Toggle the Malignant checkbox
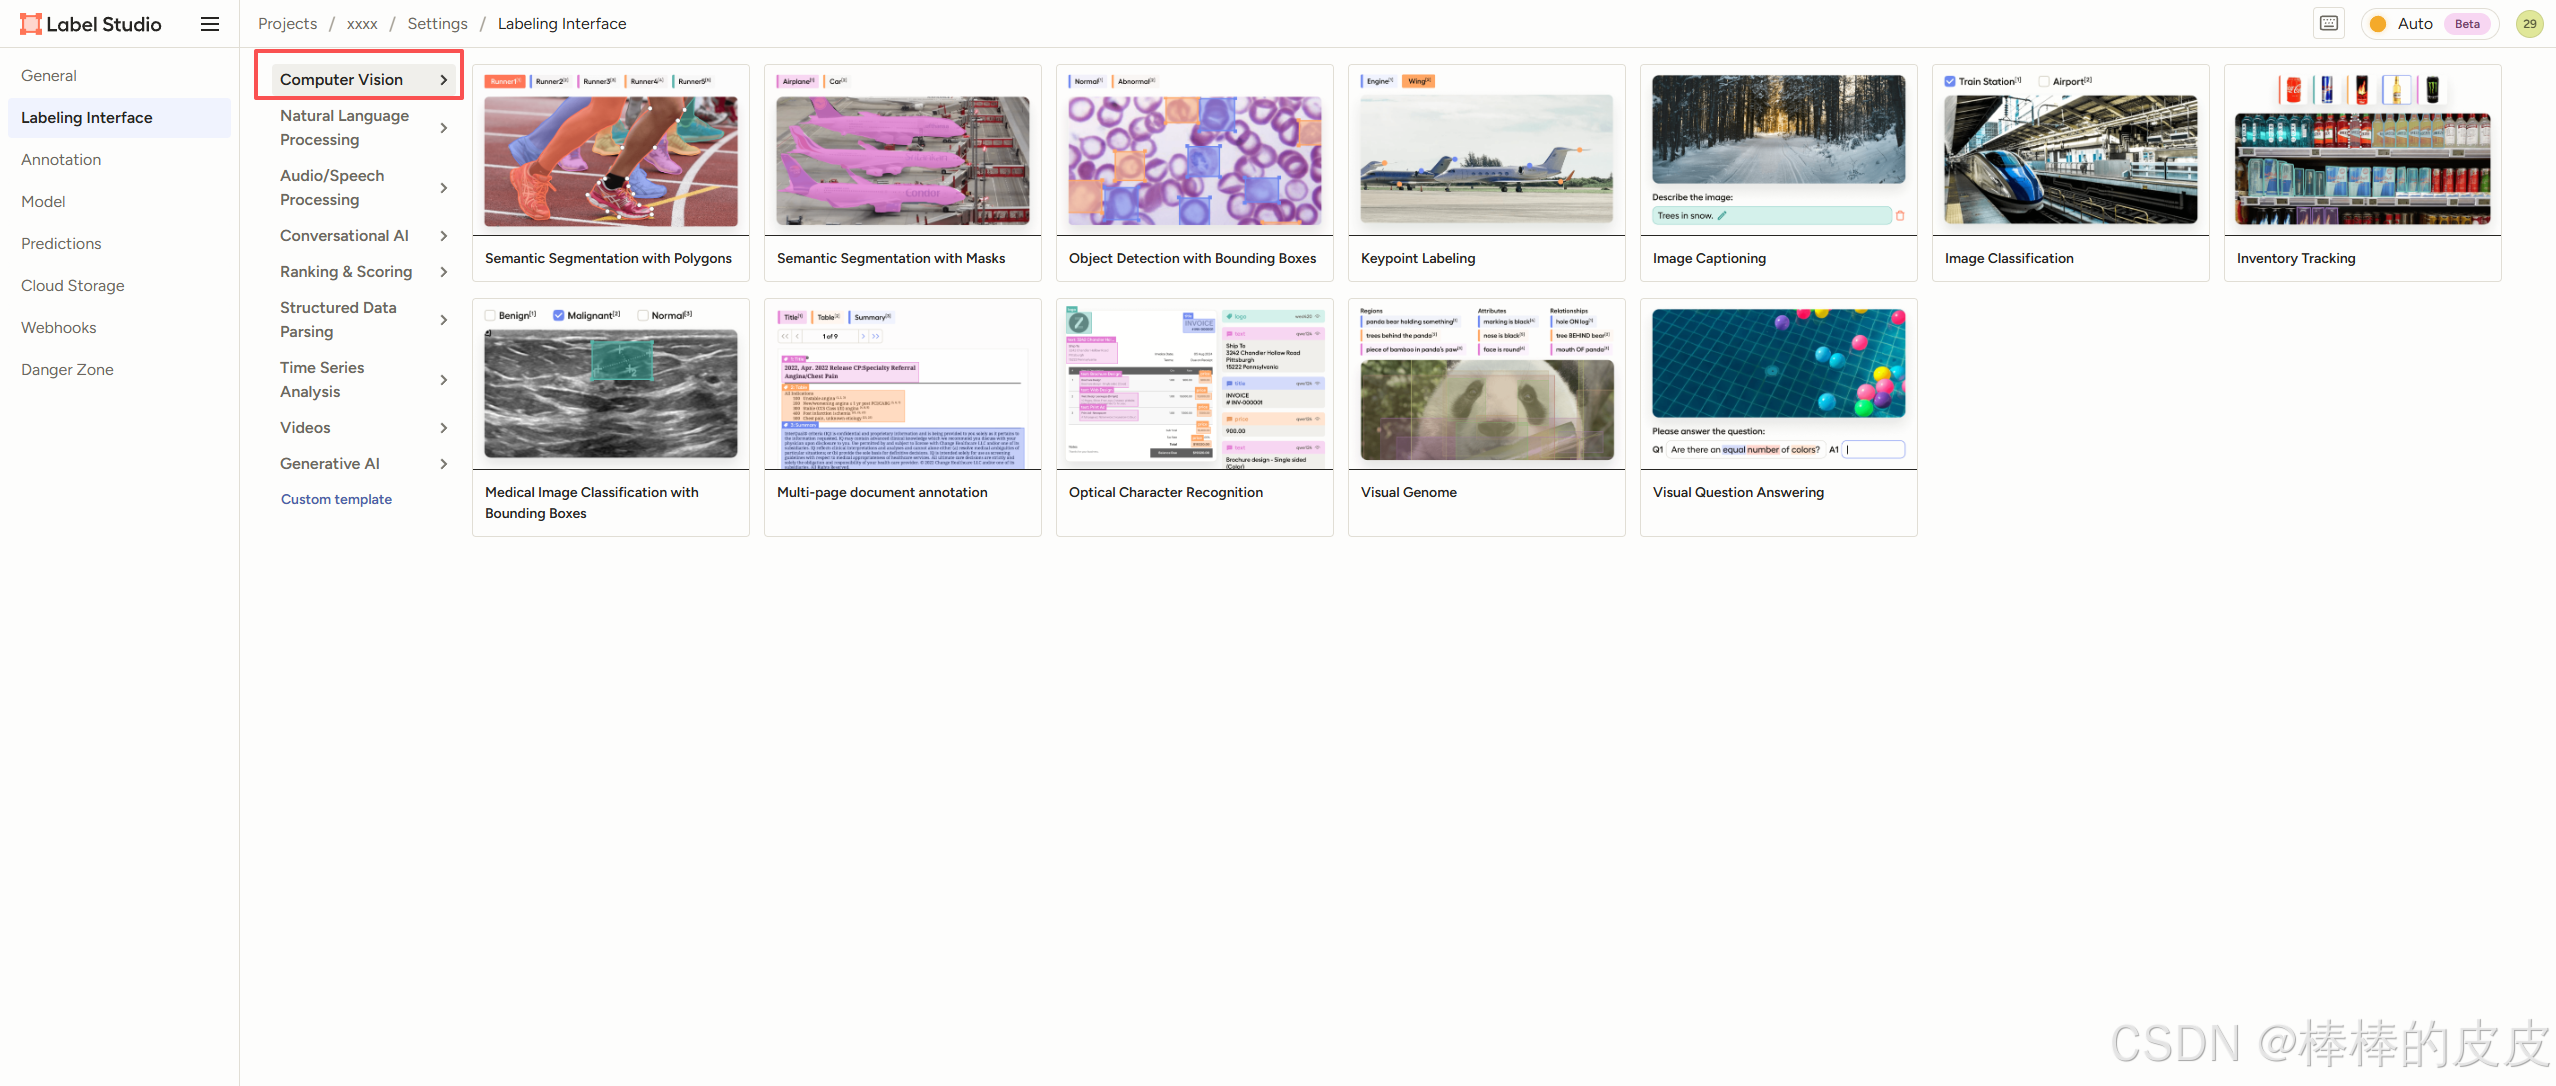2556x1086 pixels. click(559, 316)
